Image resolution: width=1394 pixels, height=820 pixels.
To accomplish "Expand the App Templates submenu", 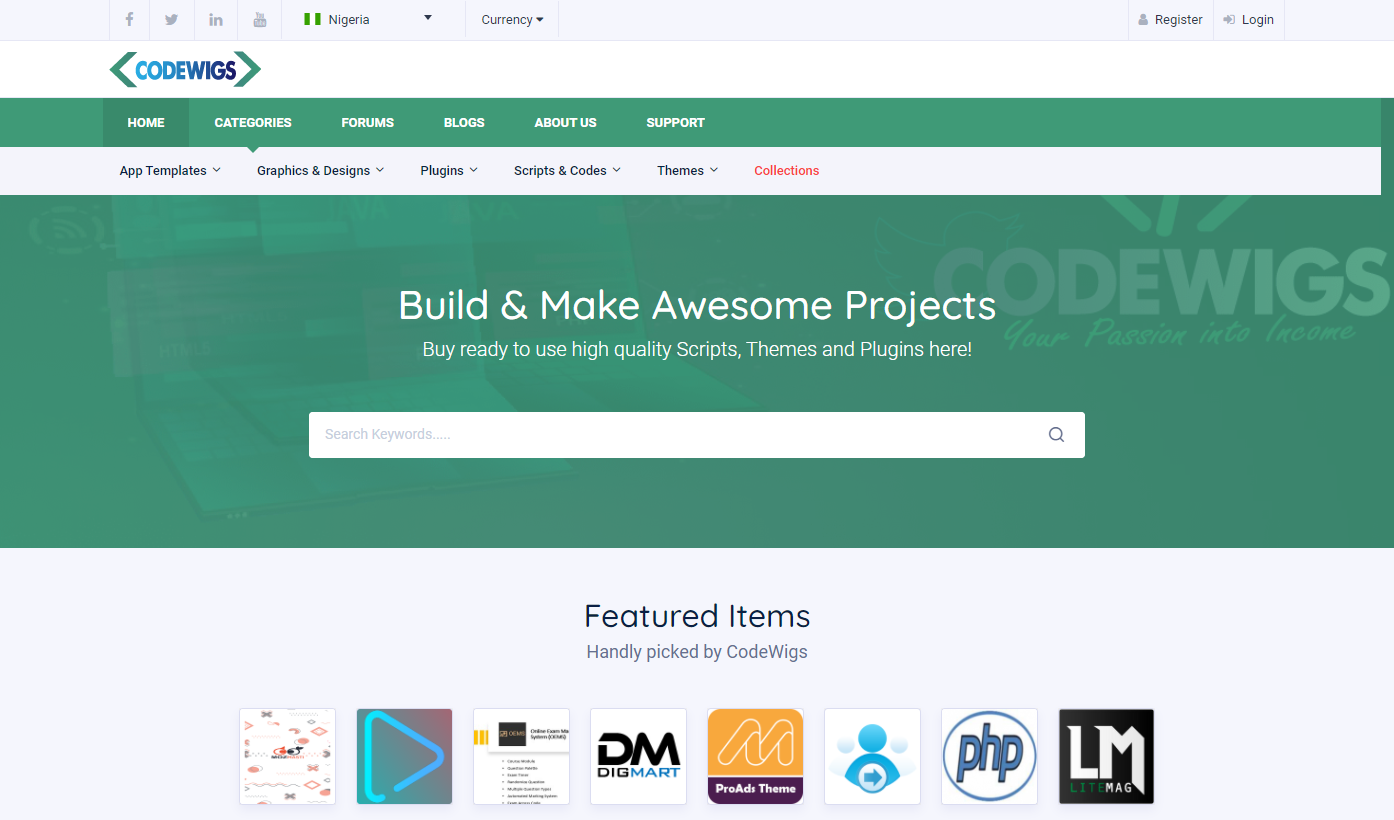I will pos(170,171).
